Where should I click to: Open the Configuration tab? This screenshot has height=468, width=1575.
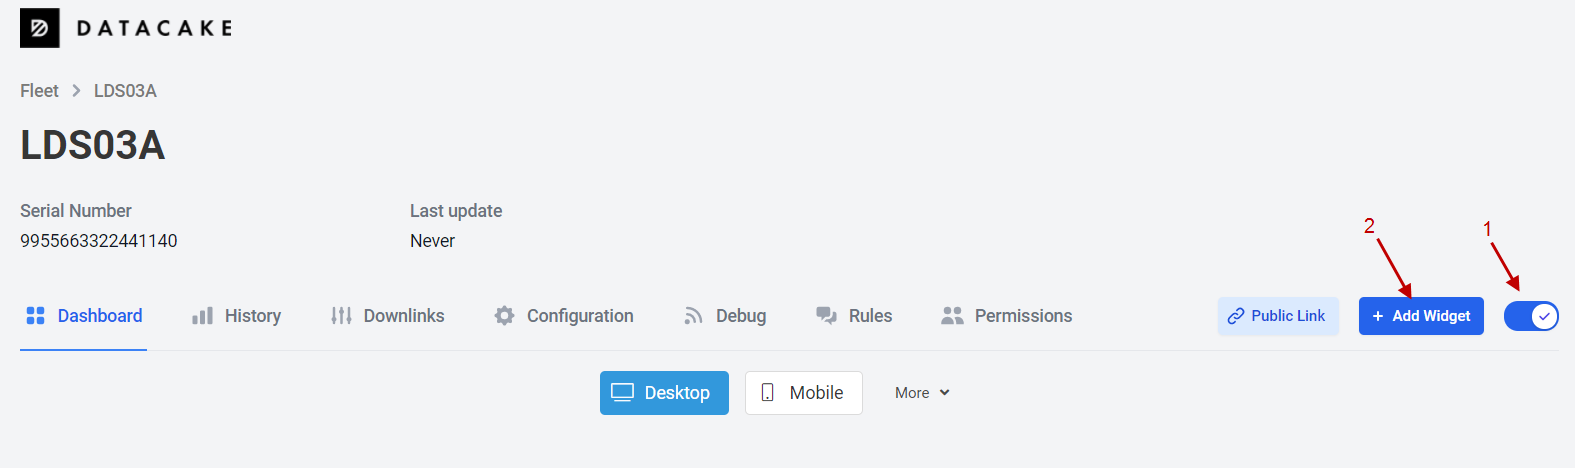564,316
